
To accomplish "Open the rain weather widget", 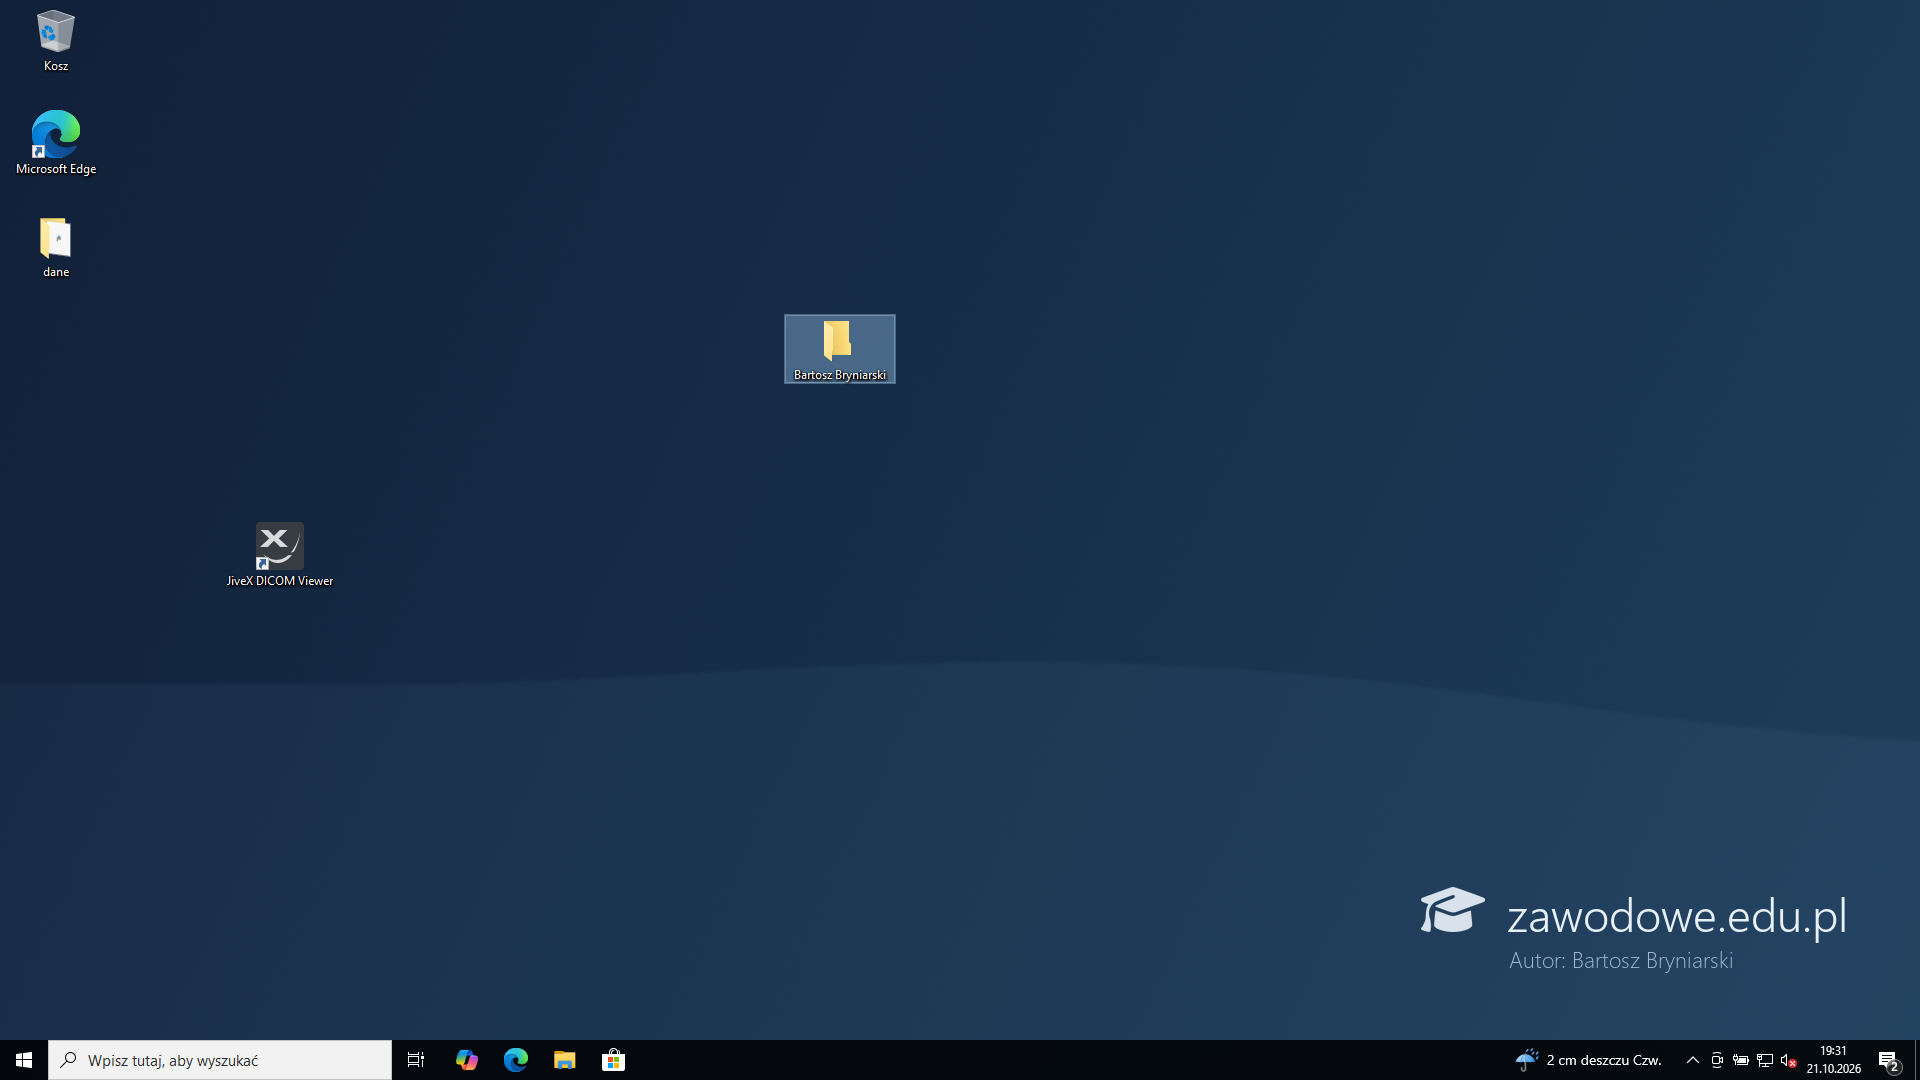I will [x=1588, y=1060].
